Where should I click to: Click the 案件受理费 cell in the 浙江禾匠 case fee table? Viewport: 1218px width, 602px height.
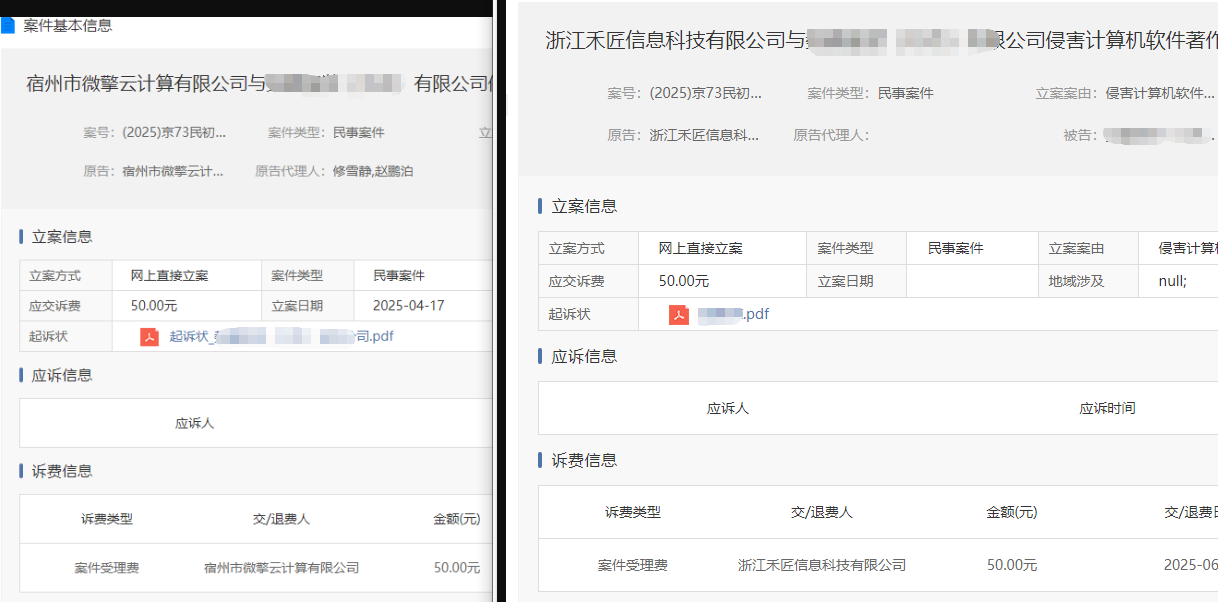point(633,565)
